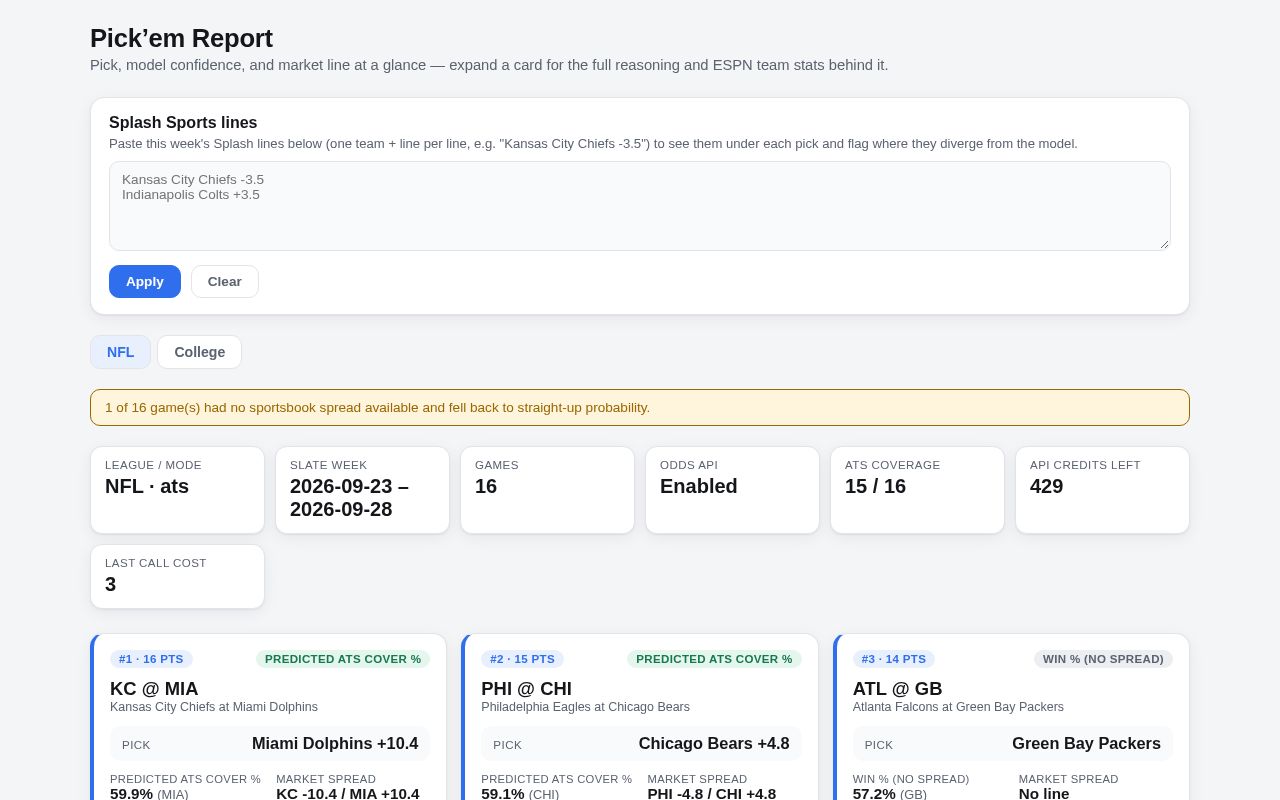
Task: Switch to the College tab
Action: [200, 352]
